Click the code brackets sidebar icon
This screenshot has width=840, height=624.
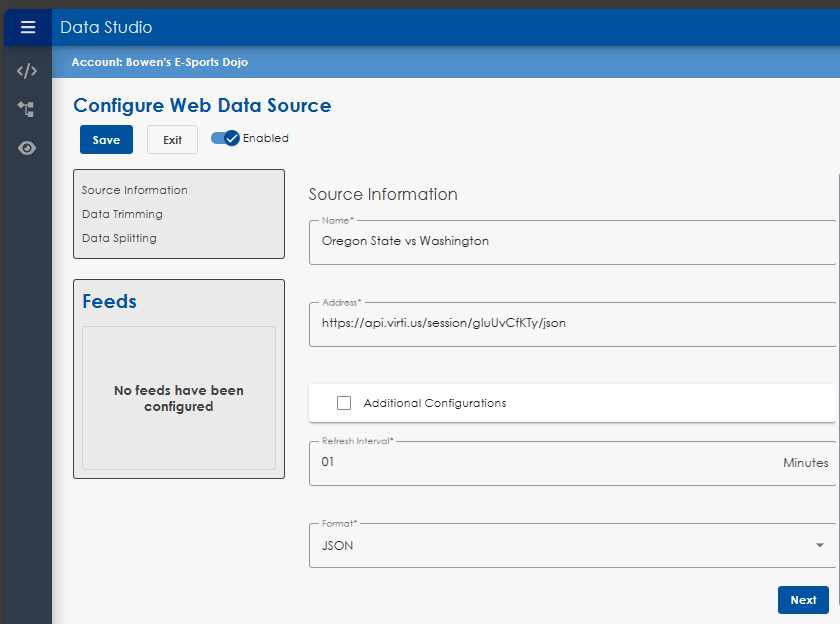pyautogui.click(x=27, y=71)
